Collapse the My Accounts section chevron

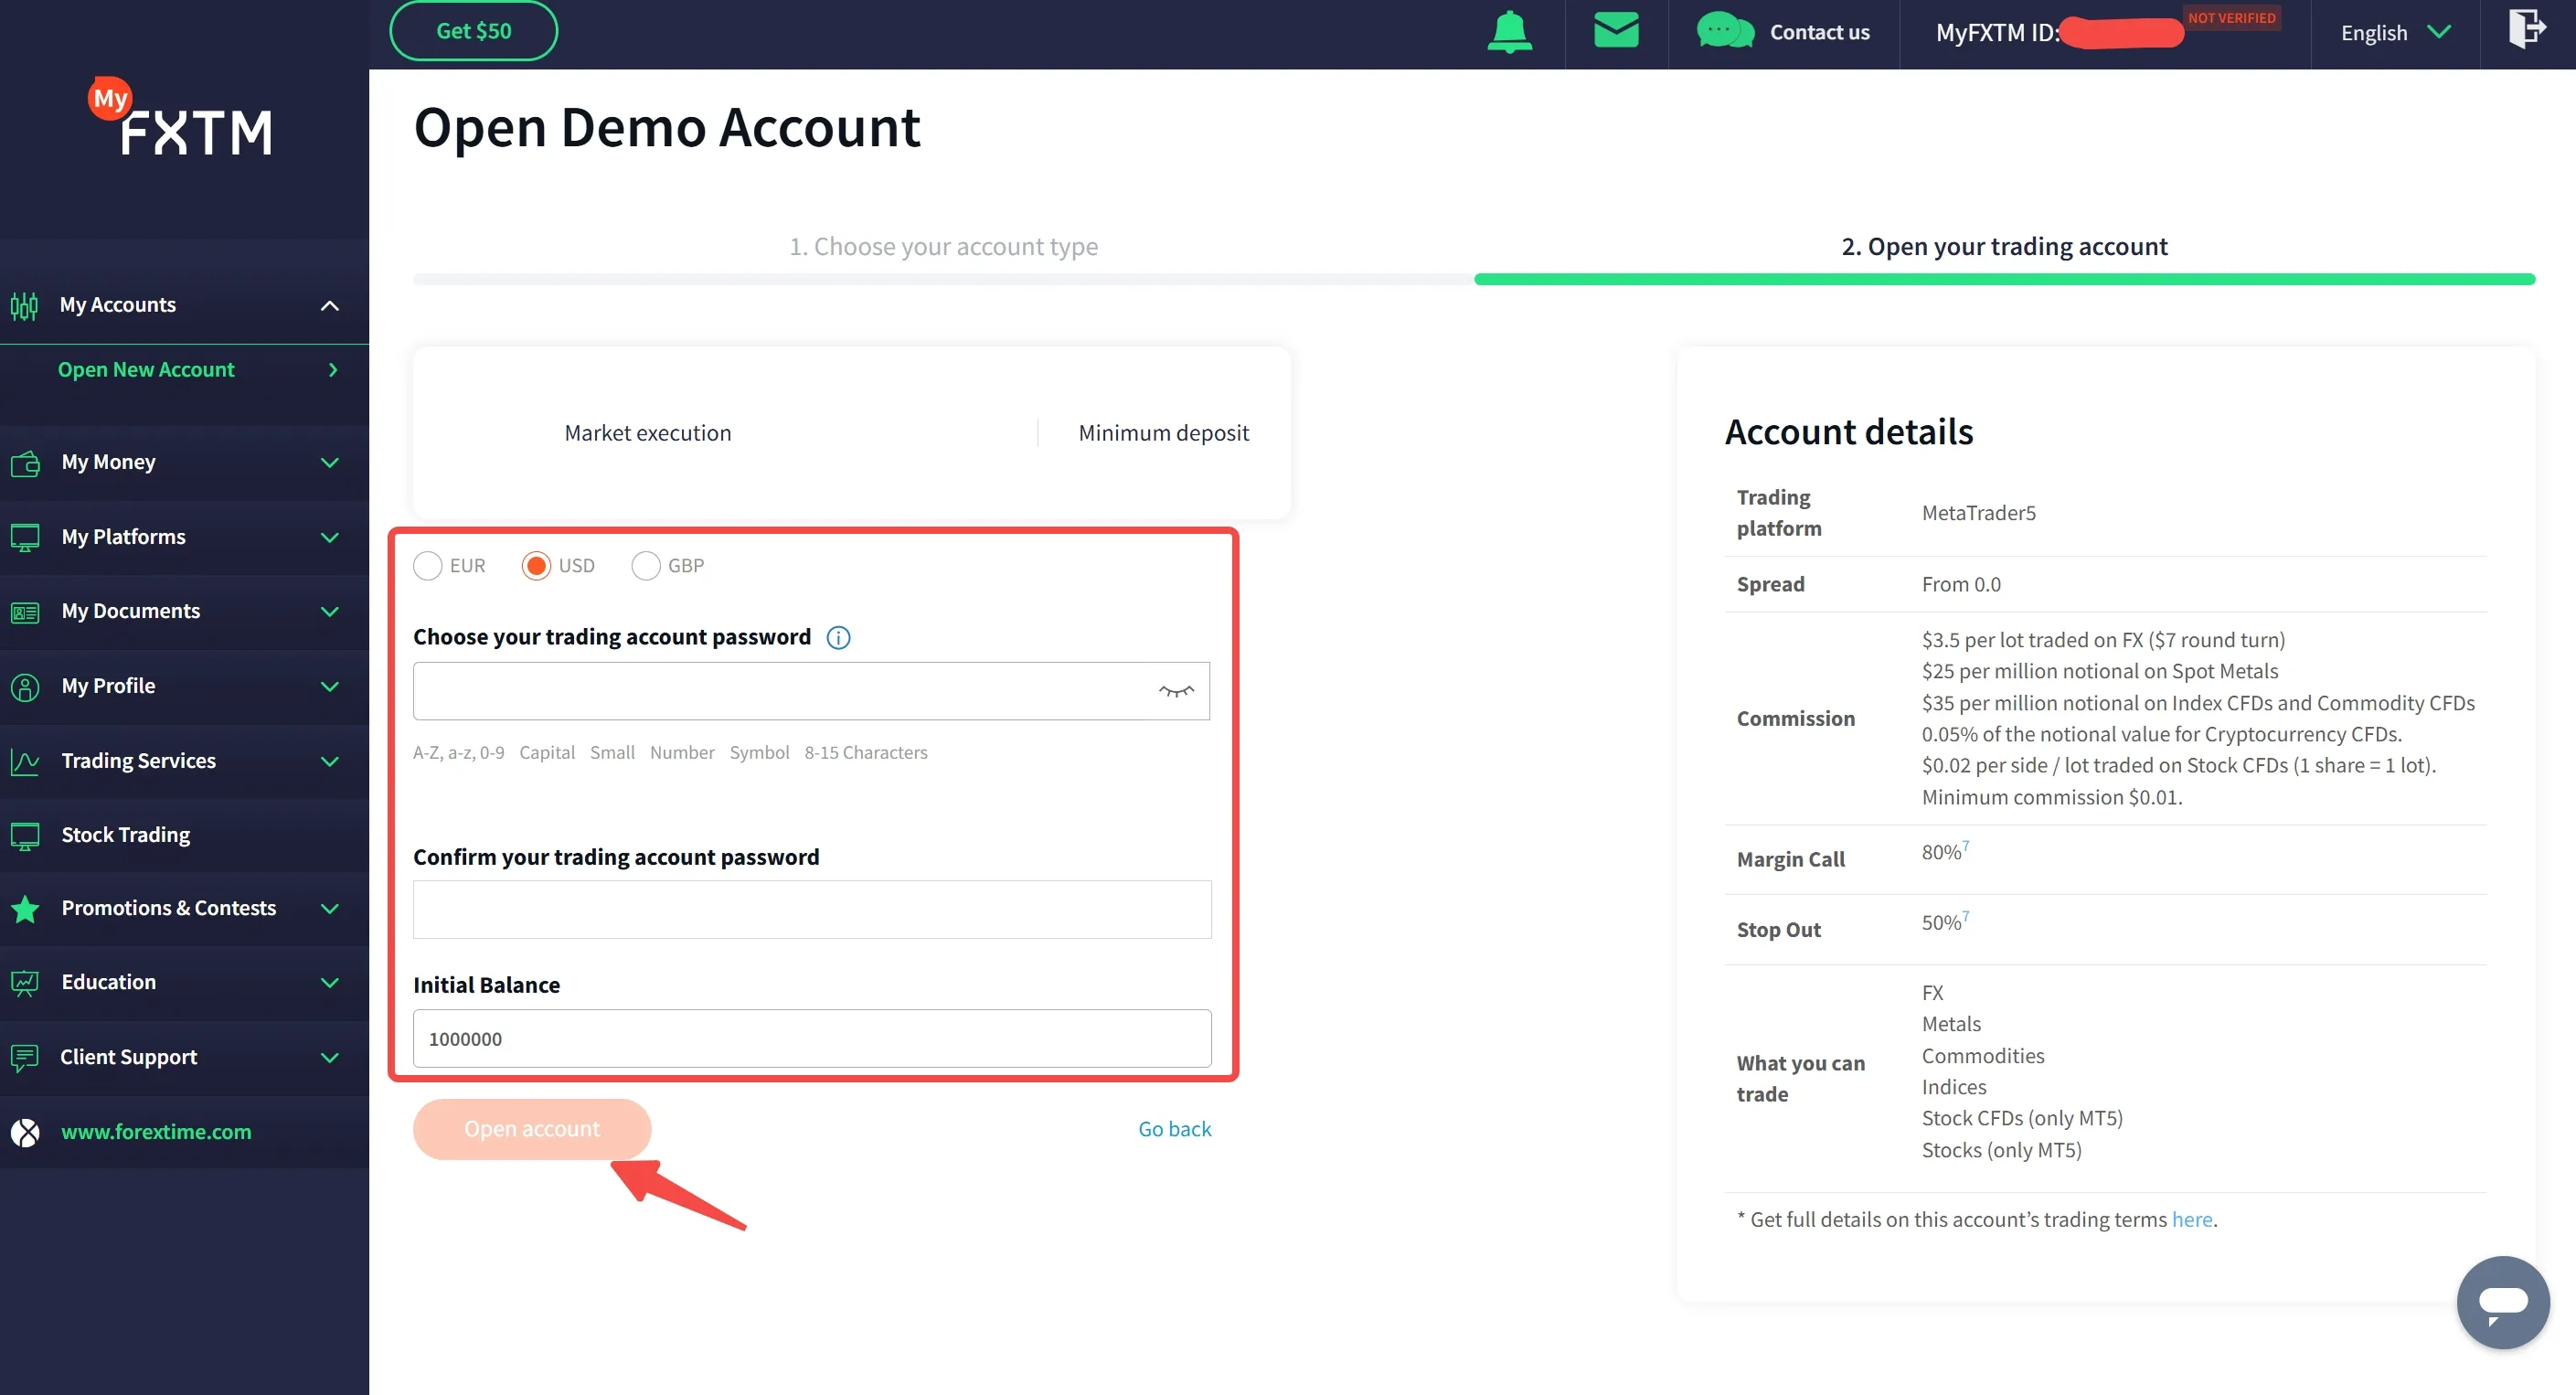330,306
